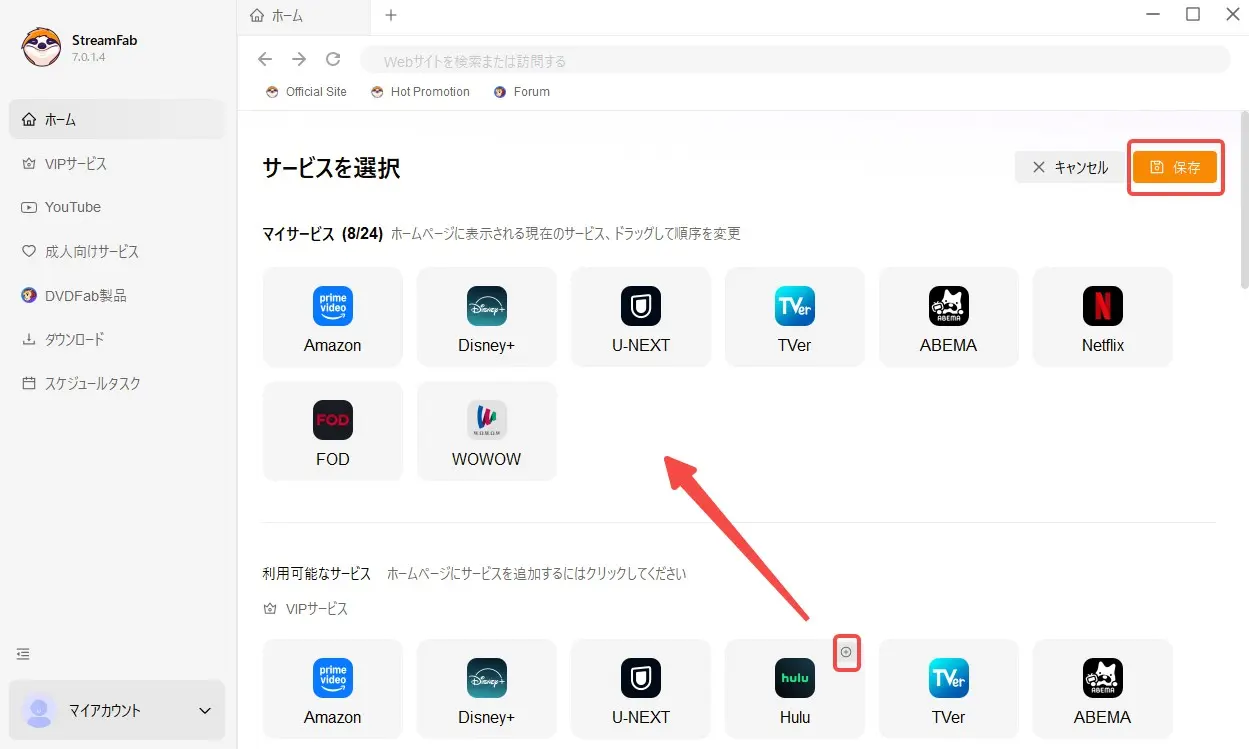The height and width of the screenshot is (749, 1249).
Task: Click ABEMA under 利用可能なサービス
Action: (x=1103, y=689)
